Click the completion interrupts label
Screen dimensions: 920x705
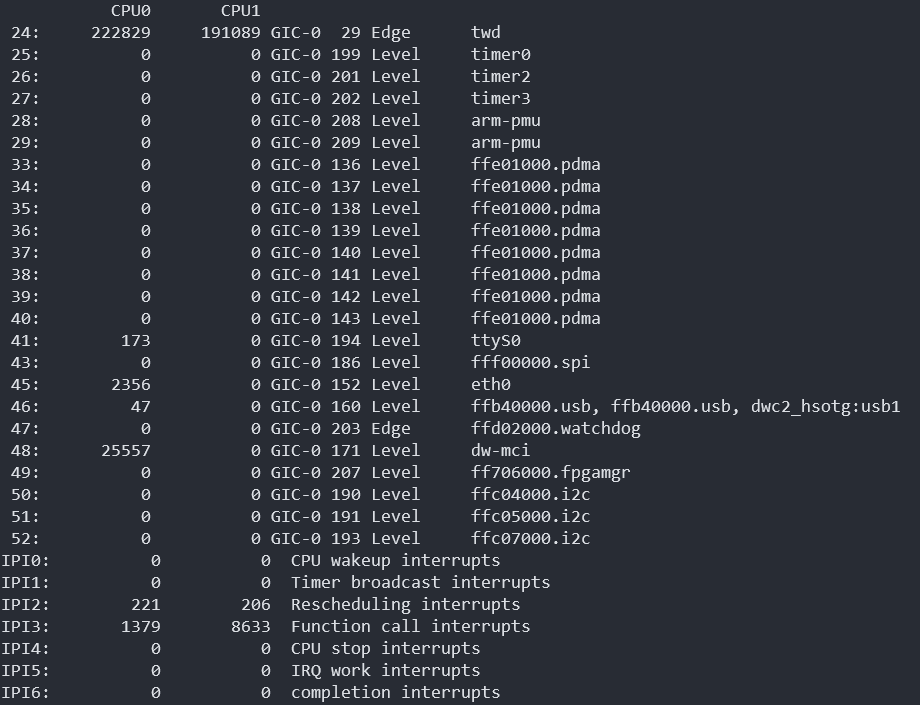[395, 693]
